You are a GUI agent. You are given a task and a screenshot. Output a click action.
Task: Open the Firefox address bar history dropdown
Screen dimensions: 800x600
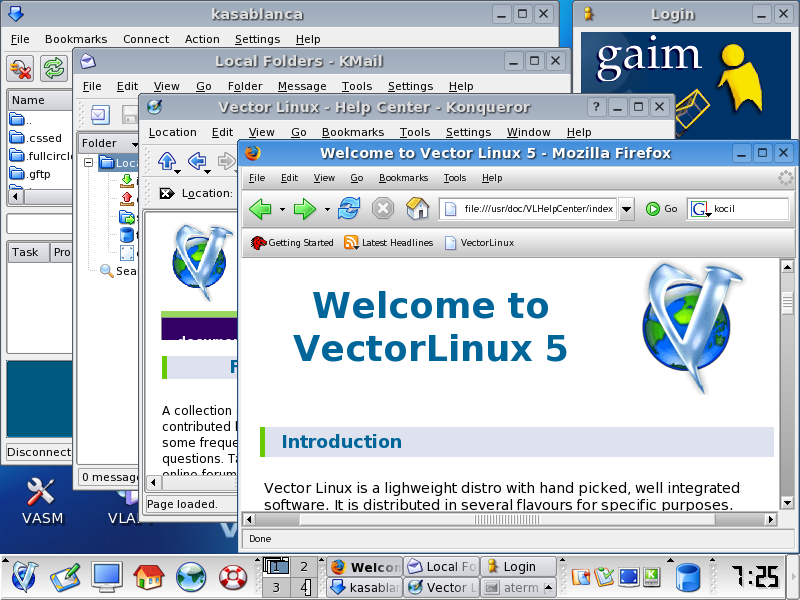(626, 209)
